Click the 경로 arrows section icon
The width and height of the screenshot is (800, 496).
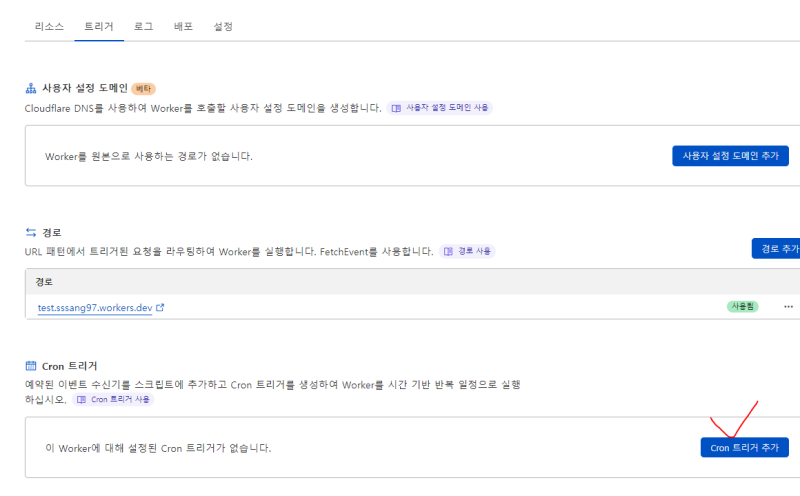pyautogui.click(x=30, y=232)
